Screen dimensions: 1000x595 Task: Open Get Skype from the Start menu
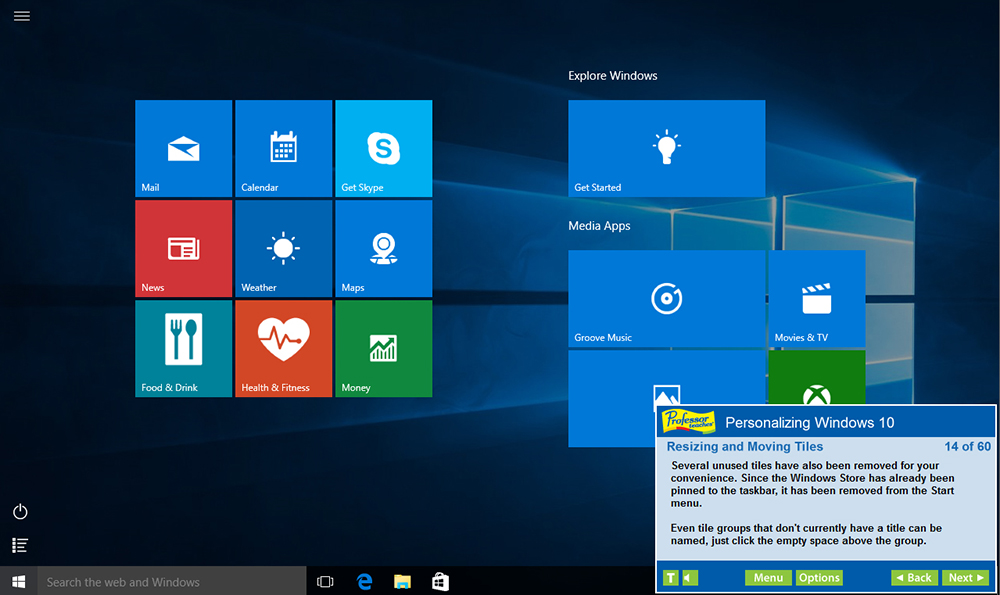click(x=382, y=148)
